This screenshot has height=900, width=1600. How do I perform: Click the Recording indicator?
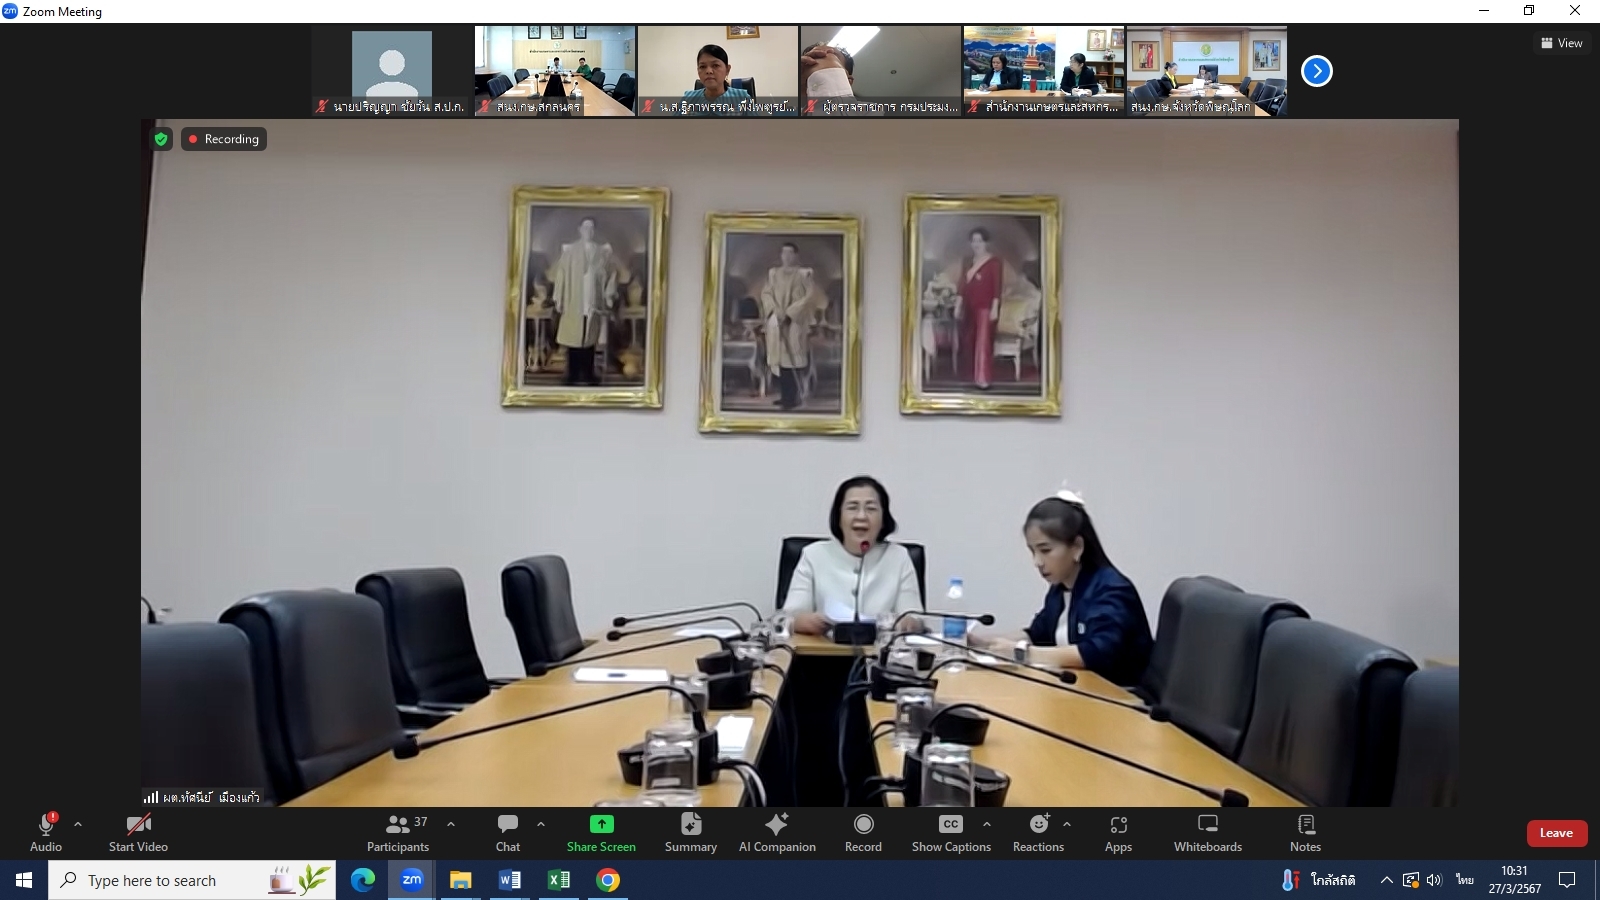[224, 139]
